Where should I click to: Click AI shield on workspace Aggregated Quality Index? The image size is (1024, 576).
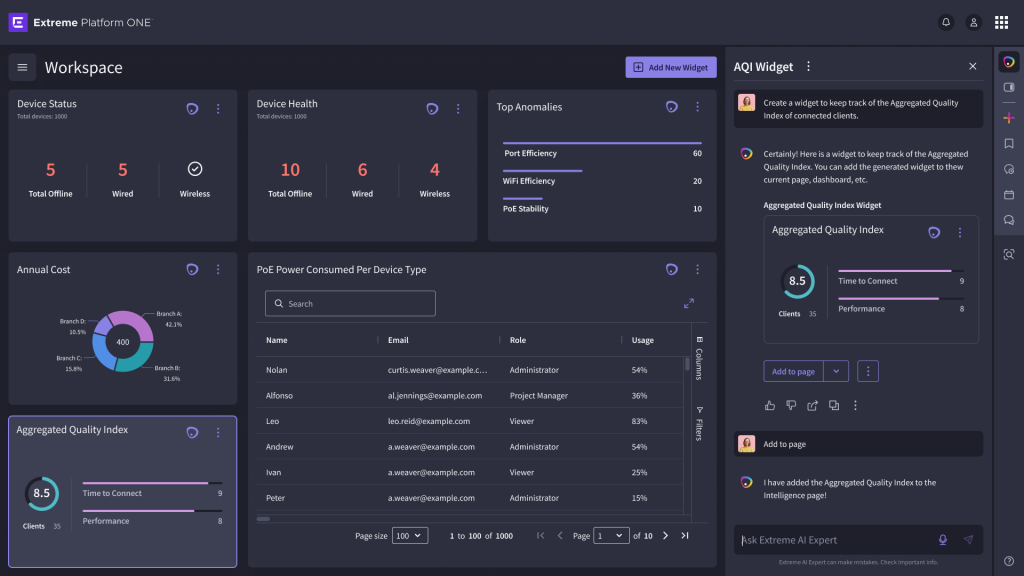point(192,432)
